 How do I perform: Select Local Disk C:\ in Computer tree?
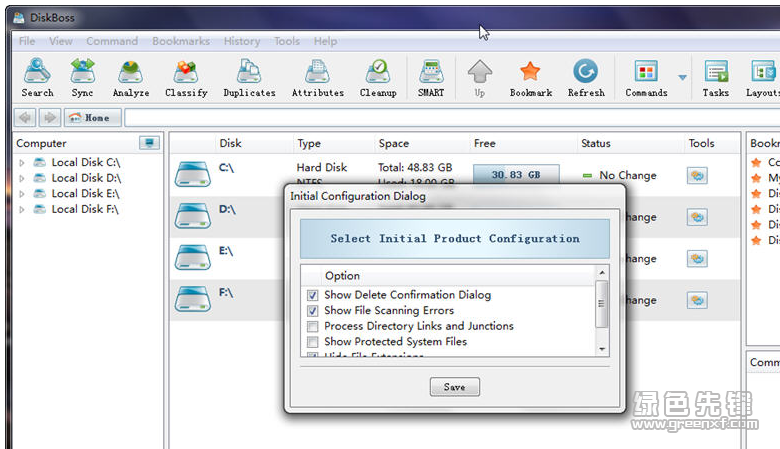(86, 162)
